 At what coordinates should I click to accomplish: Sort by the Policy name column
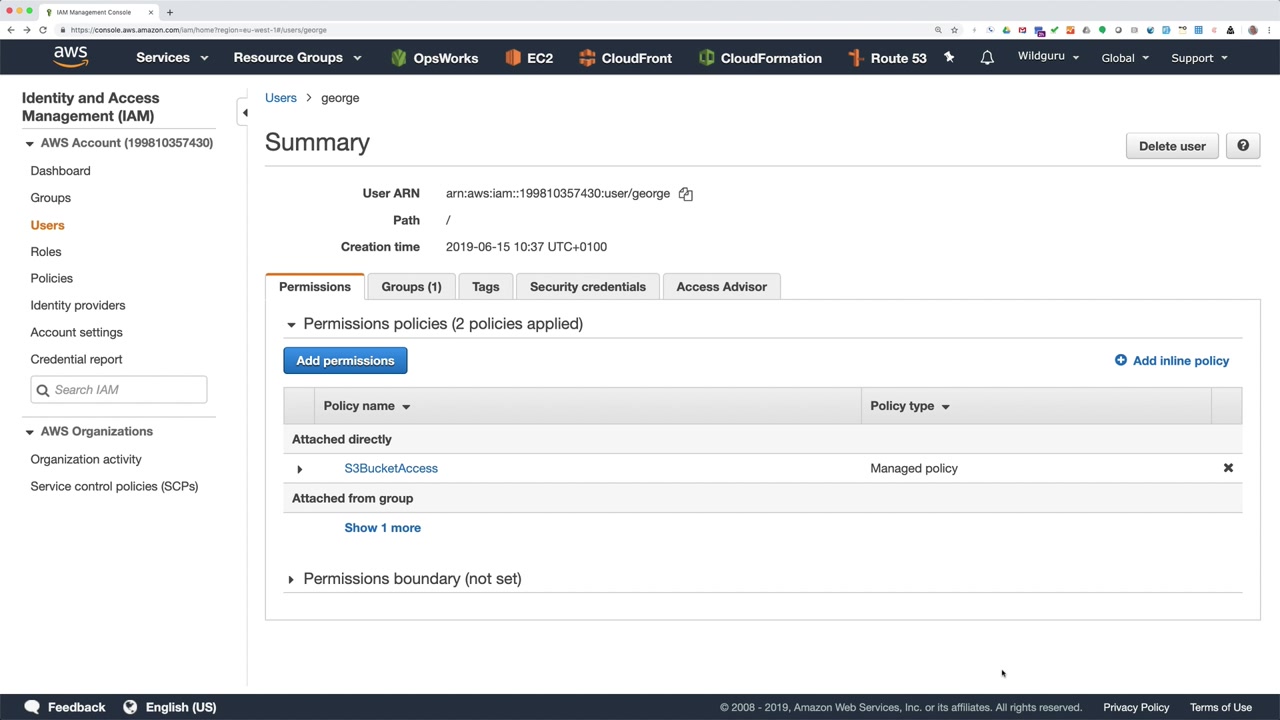367,406
